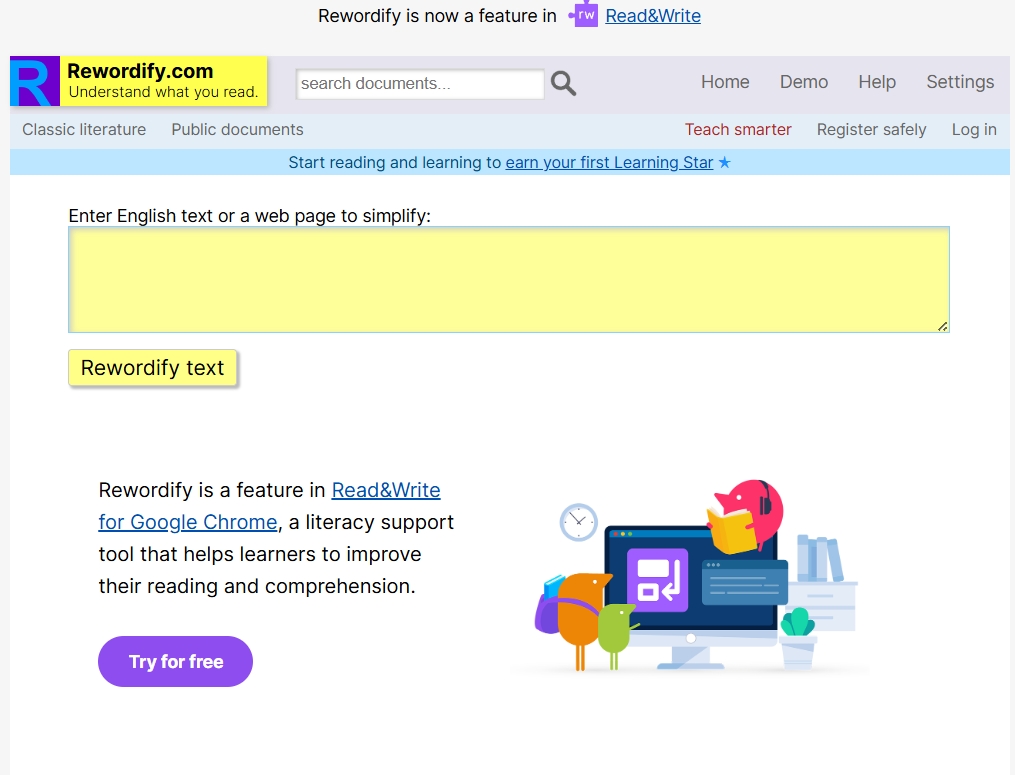Screen dimensions: 1015x775
Task: Open the Register safely link
Action: (871, 129)
